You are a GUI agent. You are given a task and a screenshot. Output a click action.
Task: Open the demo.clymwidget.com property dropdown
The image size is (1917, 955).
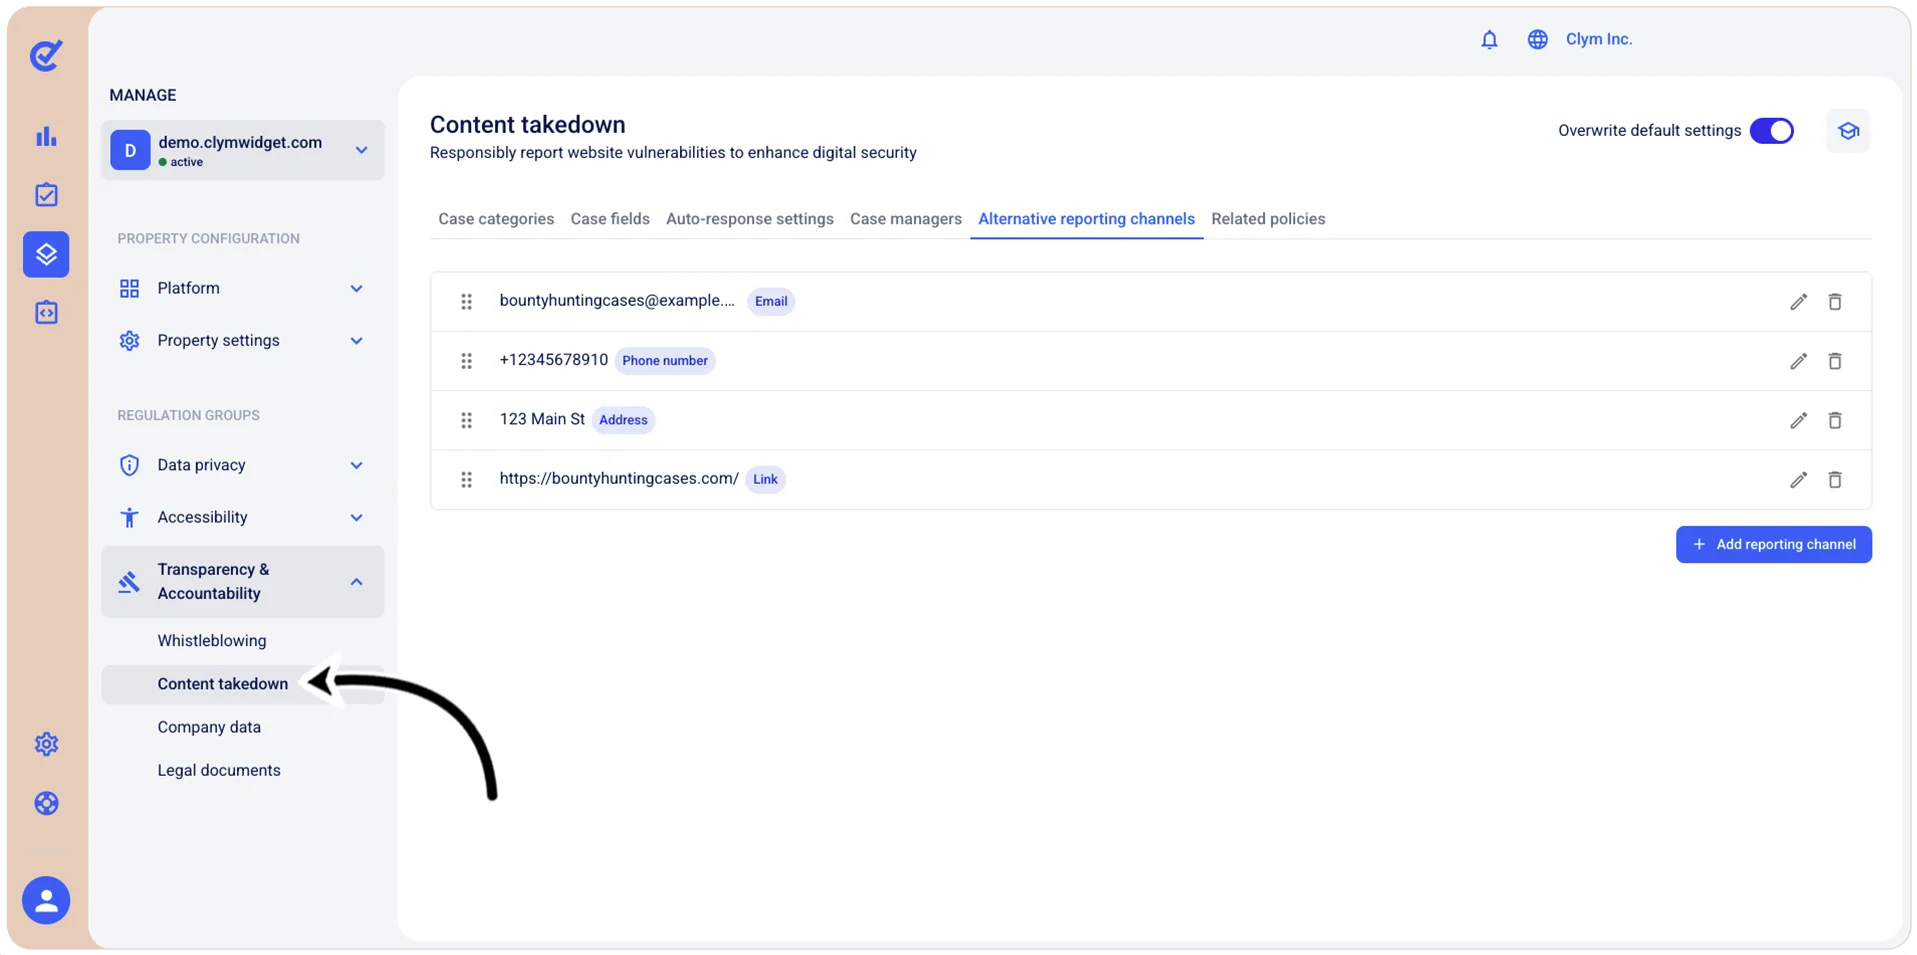click(242, 150)
